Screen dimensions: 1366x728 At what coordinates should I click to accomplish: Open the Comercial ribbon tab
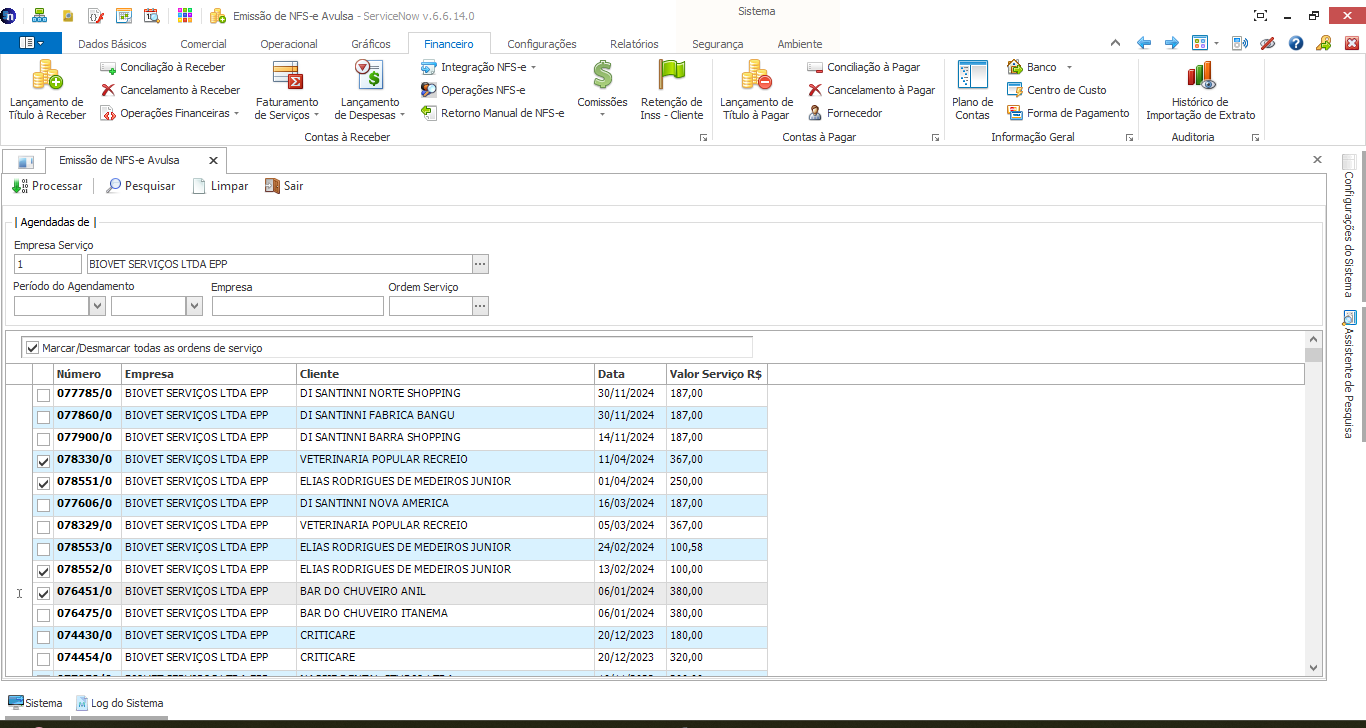point(203,44)
